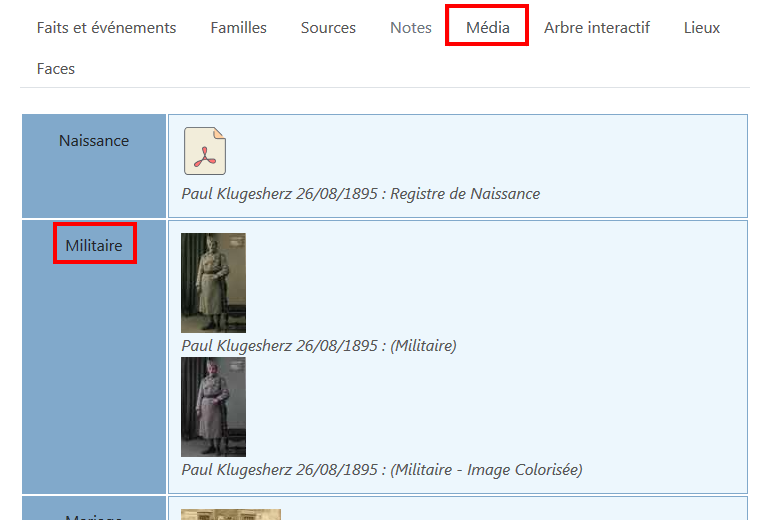Image resolution: width=762 pixels, height=523 pixels.
Task: Click the Mariage row label at bottom
Action: (x=94, y=517)
